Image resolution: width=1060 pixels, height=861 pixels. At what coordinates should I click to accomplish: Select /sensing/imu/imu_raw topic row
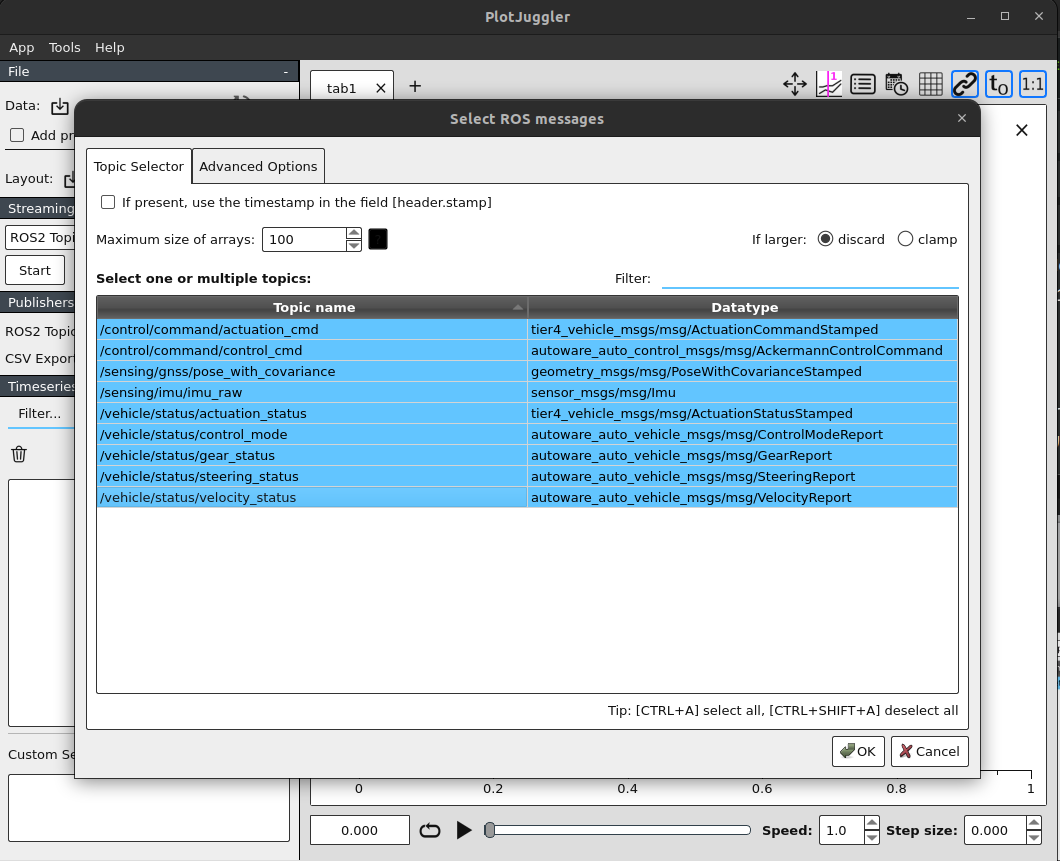pos(527,392)
